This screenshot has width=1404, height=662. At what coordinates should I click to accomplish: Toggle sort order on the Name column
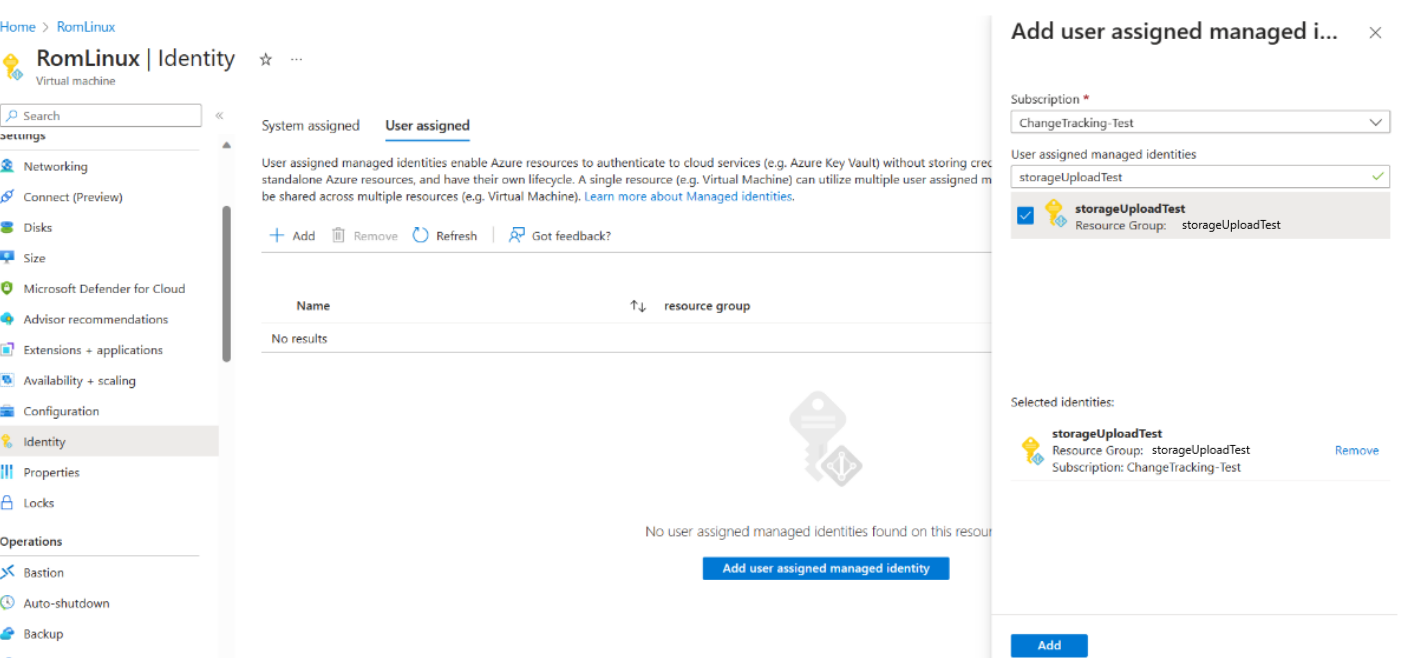(637, 305)
